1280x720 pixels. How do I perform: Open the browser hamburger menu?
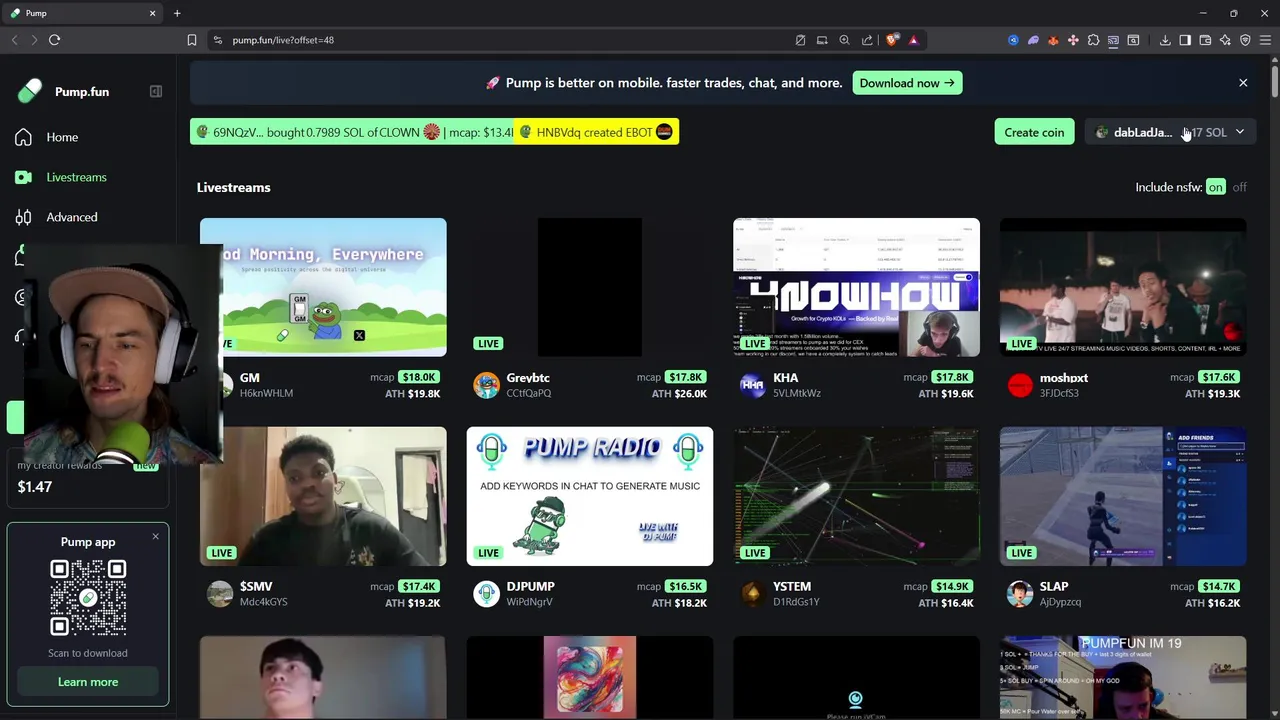click(x=1265, y=40)
